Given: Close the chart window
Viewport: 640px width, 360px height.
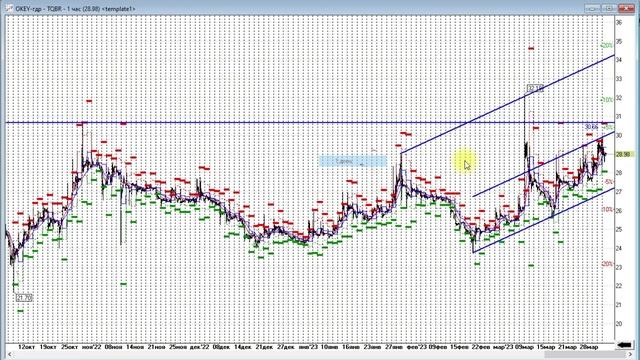Looking at the screenshot, I should coord(626,8).
